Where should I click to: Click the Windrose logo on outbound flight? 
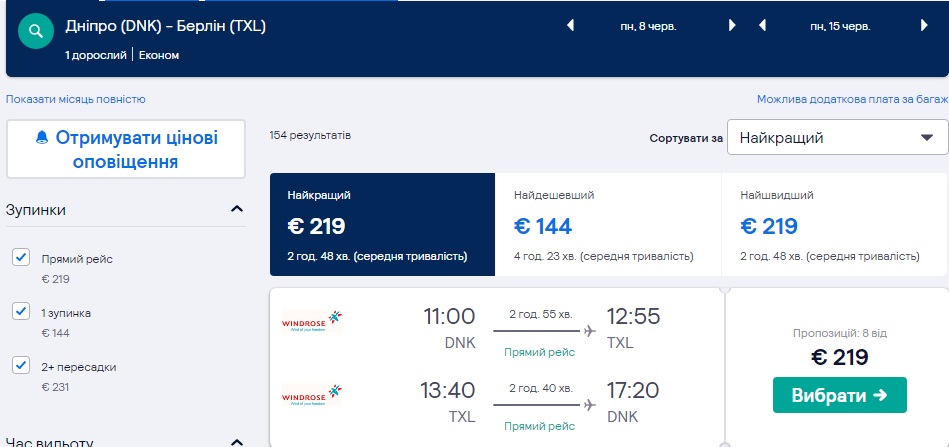(x=312, y=320)
